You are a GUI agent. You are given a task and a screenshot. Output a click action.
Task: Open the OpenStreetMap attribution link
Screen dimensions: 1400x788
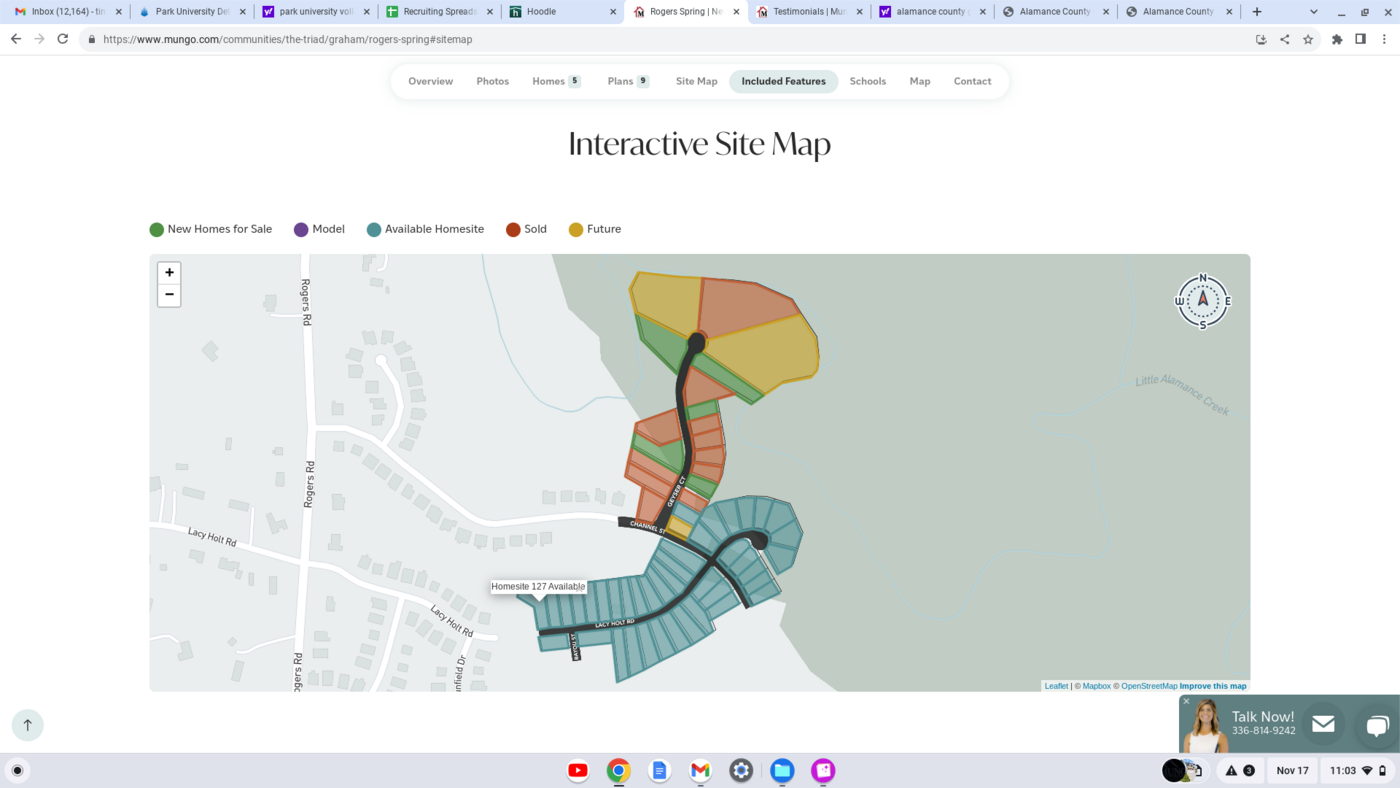click(x=1148, y=686)
